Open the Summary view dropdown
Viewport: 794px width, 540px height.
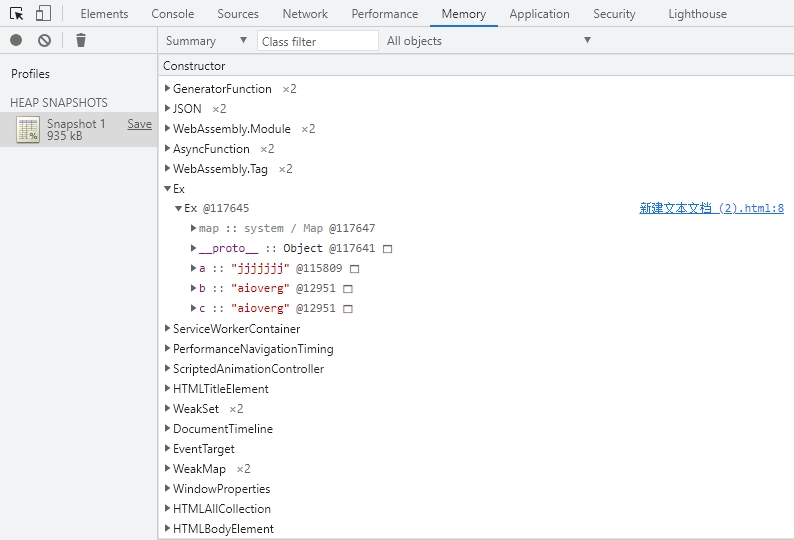click(x=207, y=41)
